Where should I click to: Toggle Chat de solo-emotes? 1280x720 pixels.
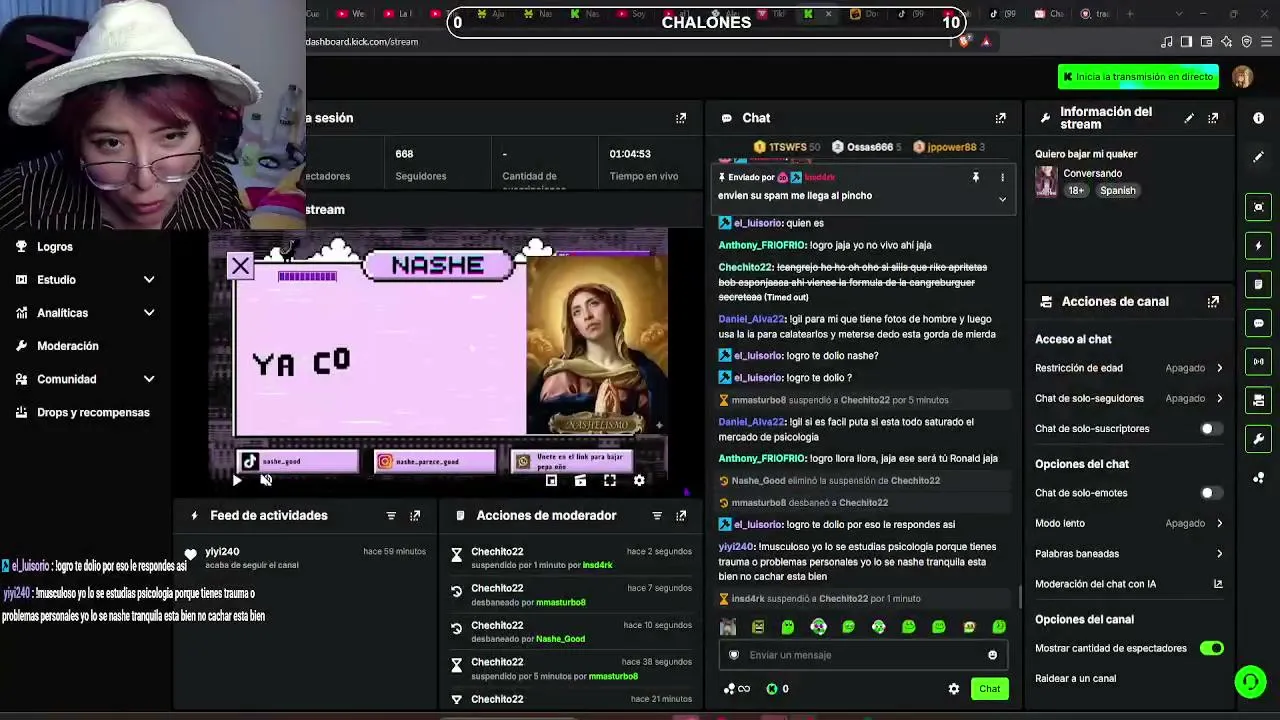(1211, 493)
